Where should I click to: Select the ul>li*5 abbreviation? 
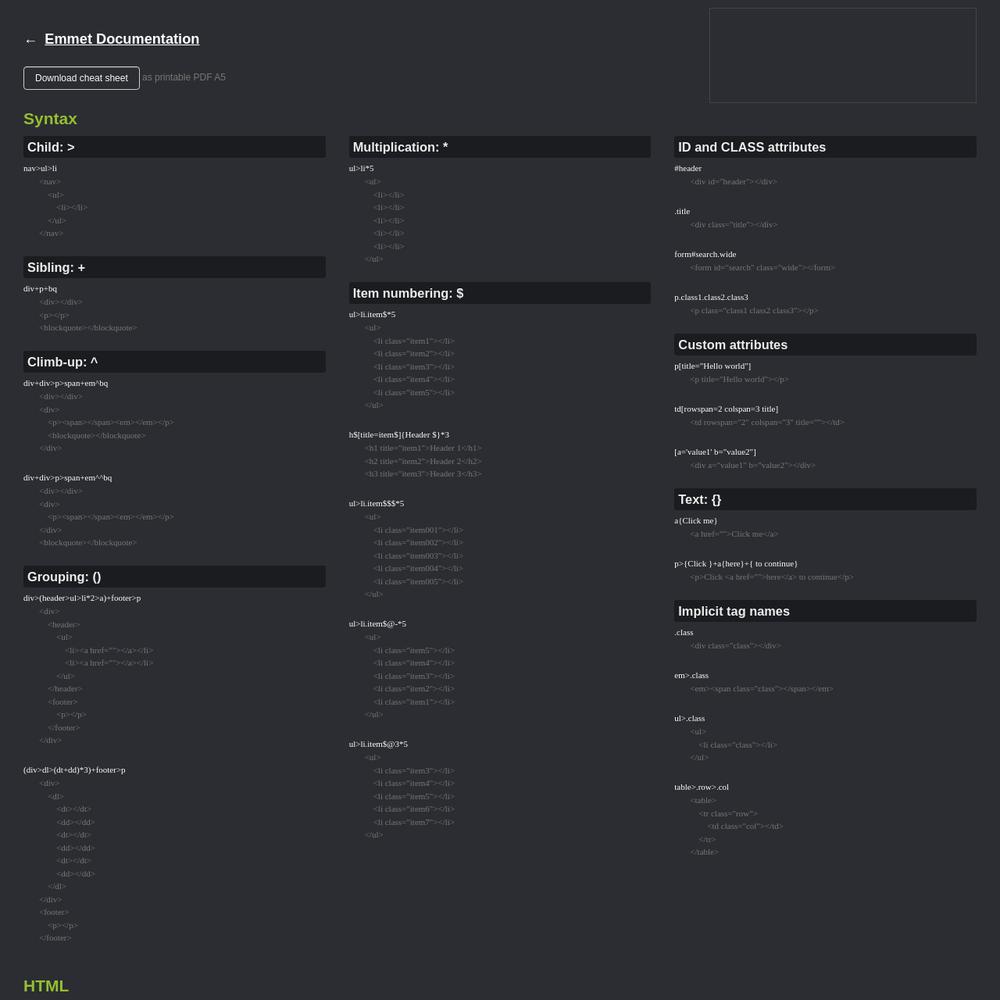(362, 168)
